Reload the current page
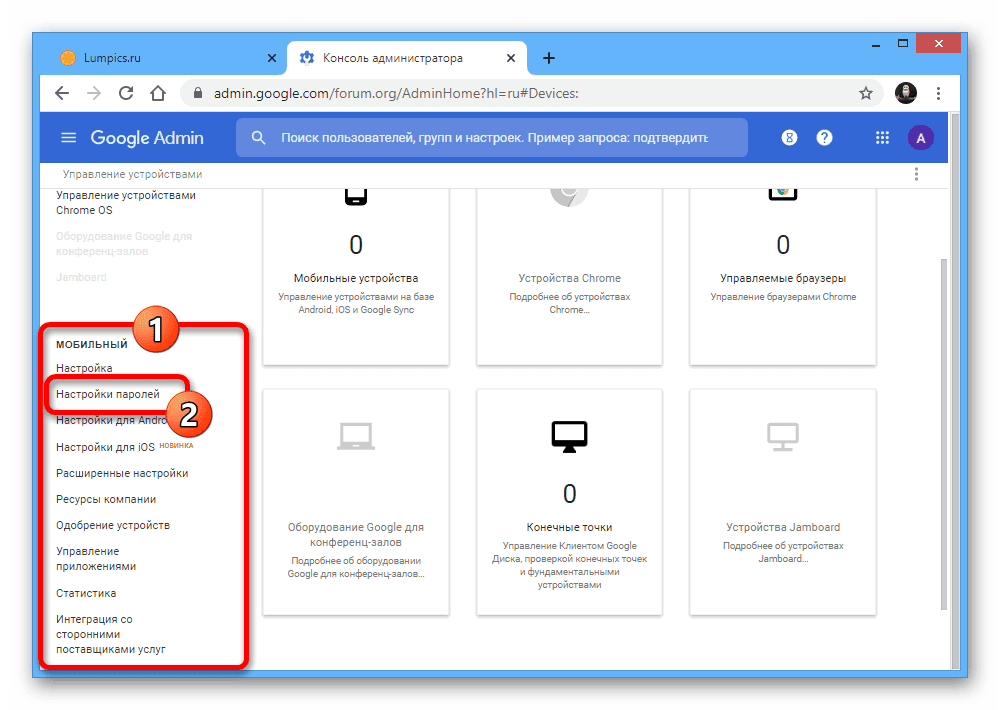This screenshot has height=710, width=1000. click(x=126, y=93)
